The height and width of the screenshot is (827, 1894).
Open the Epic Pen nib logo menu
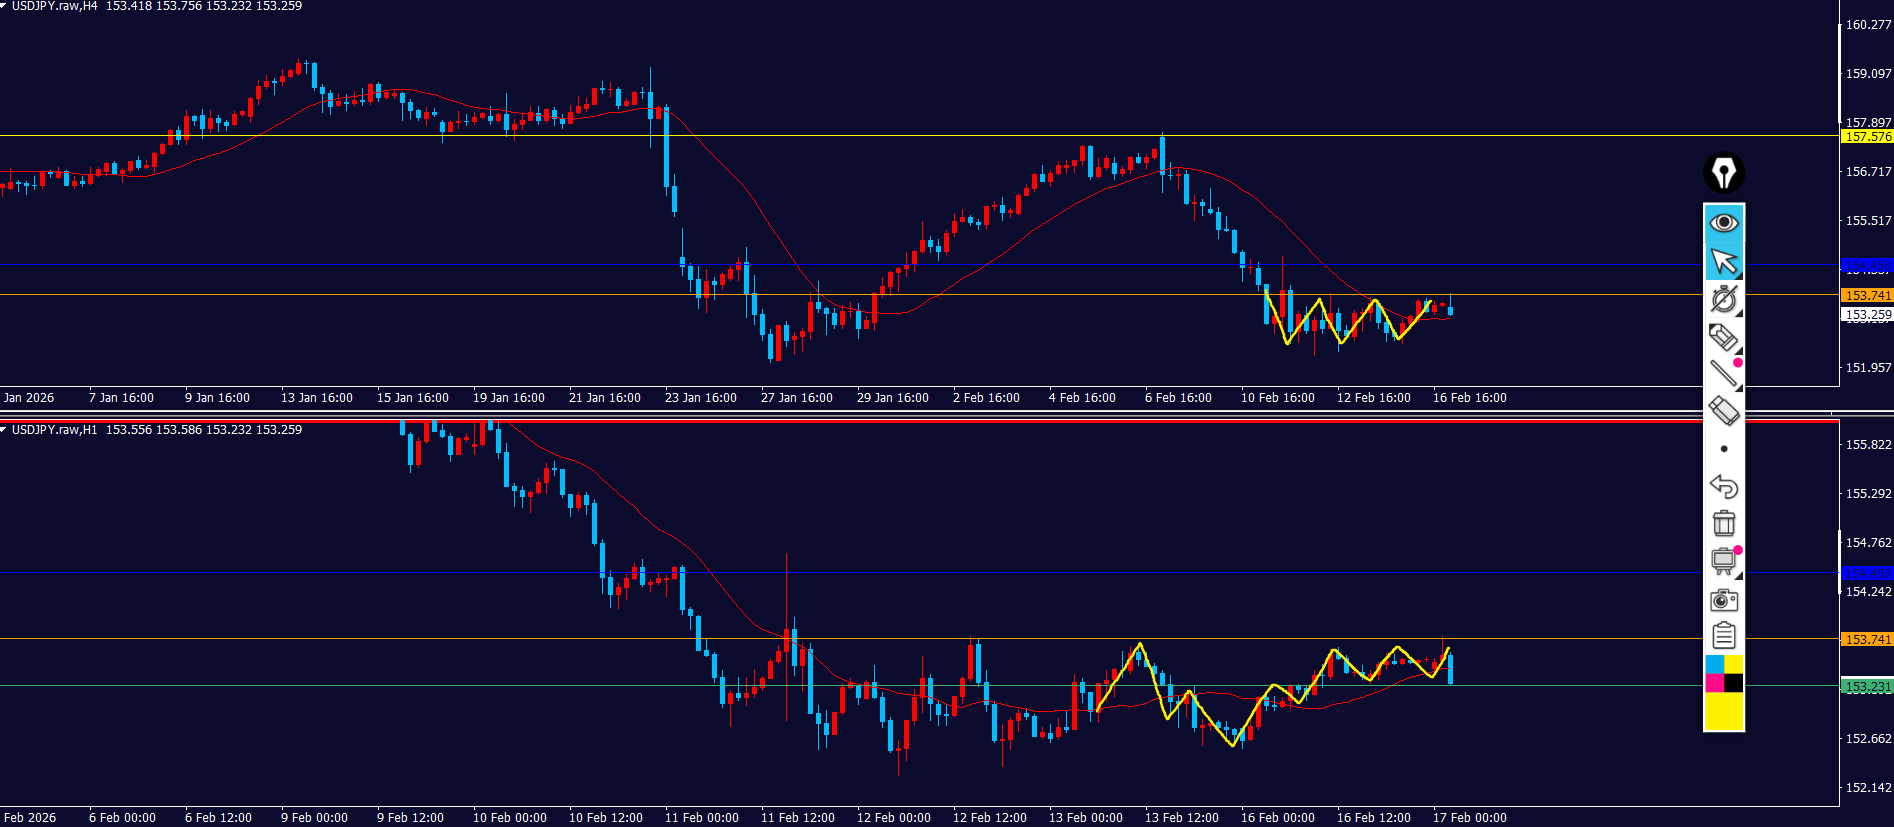[1723, 173]
